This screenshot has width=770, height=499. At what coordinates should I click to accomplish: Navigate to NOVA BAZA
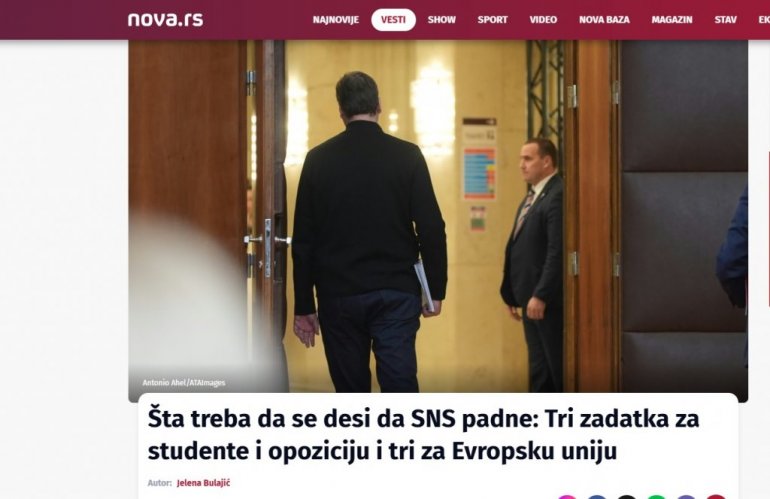604,20
